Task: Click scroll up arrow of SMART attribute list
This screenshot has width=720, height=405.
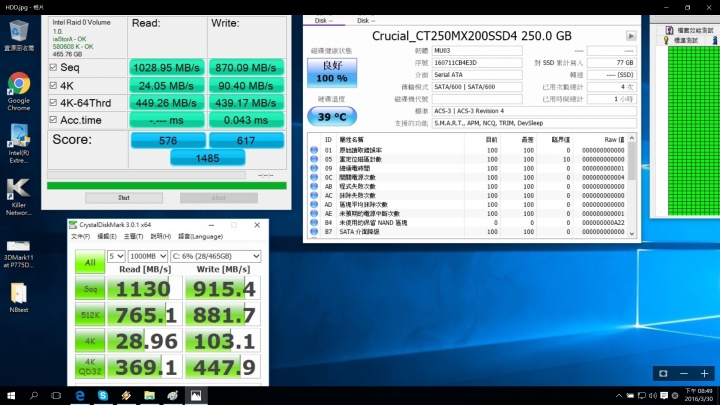Action: pyautogui.click(x=632, y=138)
